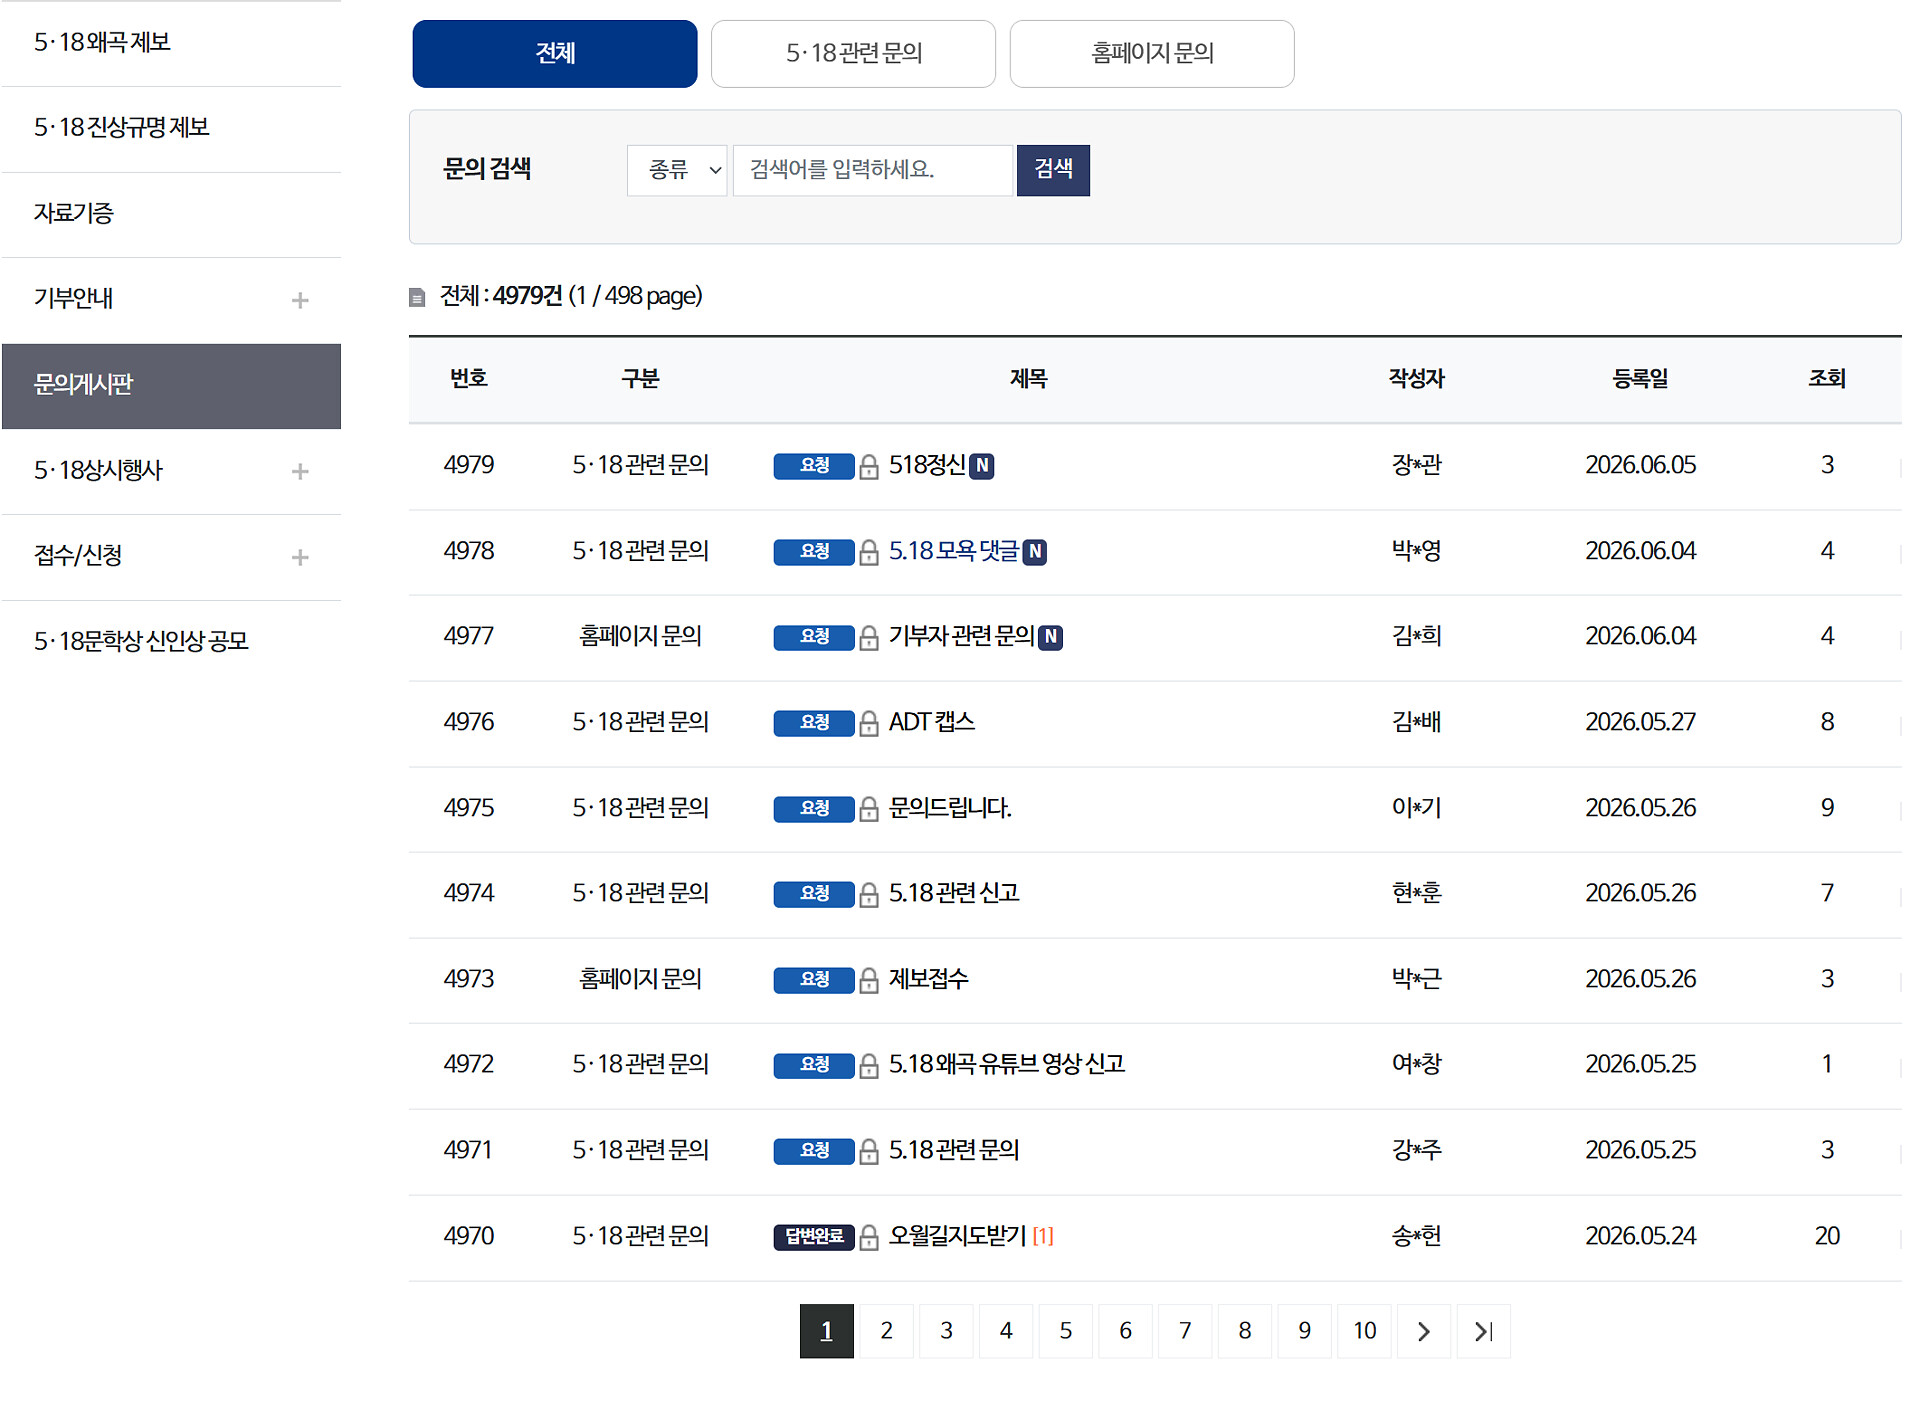Screen dimensions: 1920x1401
Task: Open 문의게시판 sidebar menu
Action: click(x=171, y=386)
